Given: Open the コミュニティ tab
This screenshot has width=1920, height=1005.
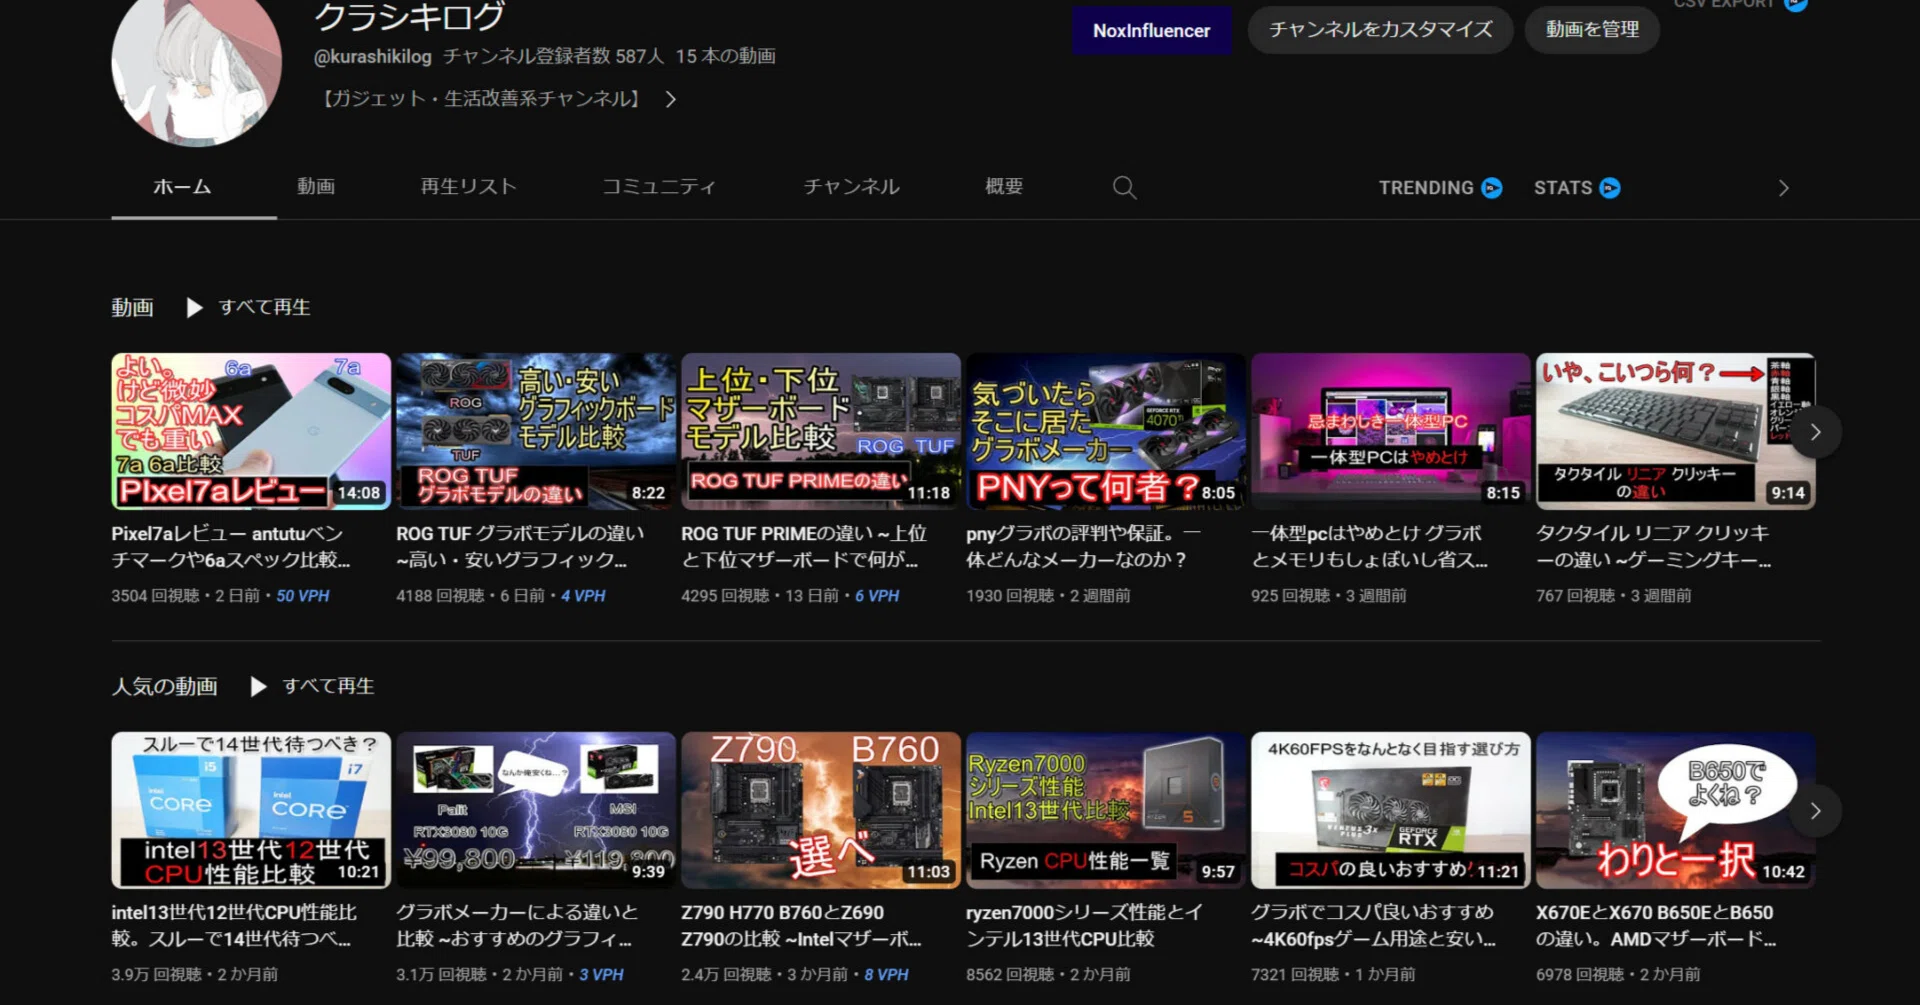Looking at the screenshot, I should coord(659,187).
